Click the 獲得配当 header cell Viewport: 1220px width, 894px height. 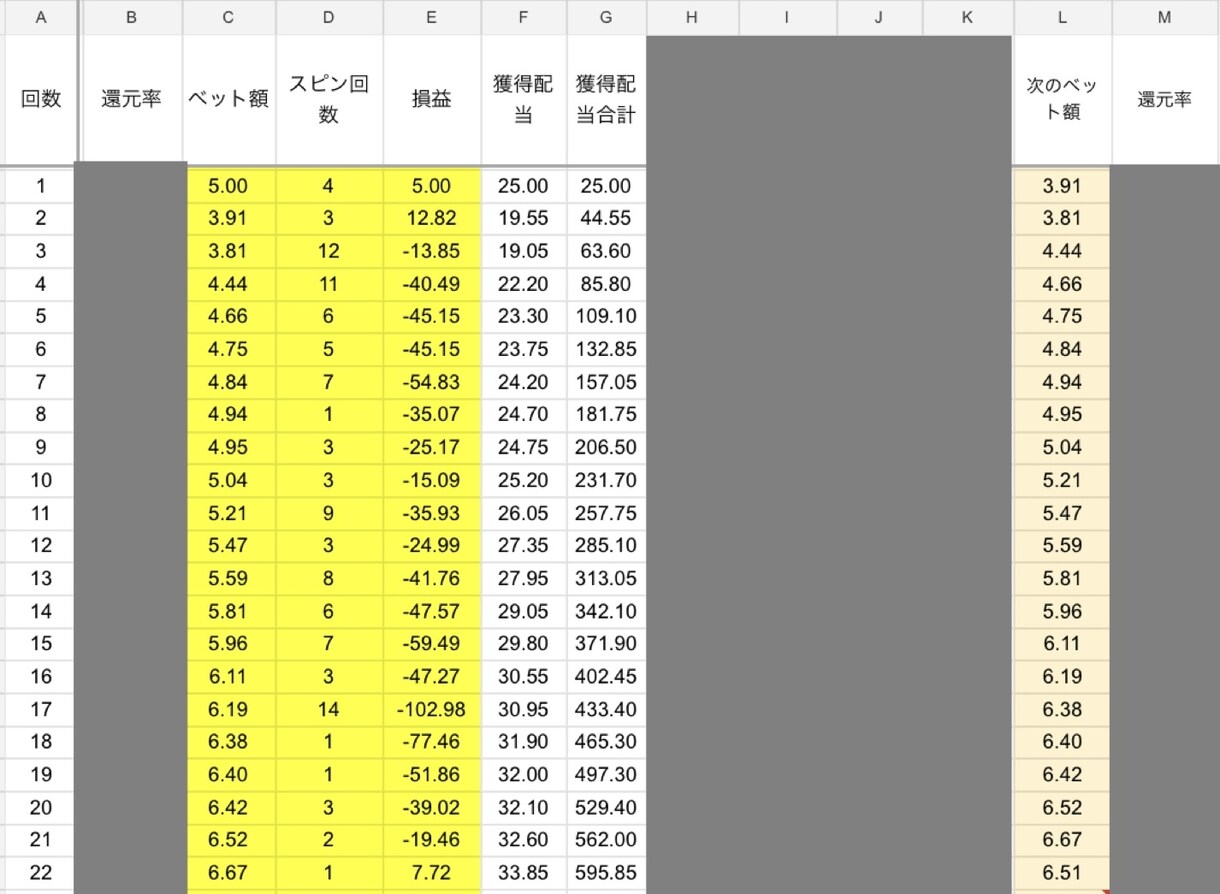pos(524,99)
